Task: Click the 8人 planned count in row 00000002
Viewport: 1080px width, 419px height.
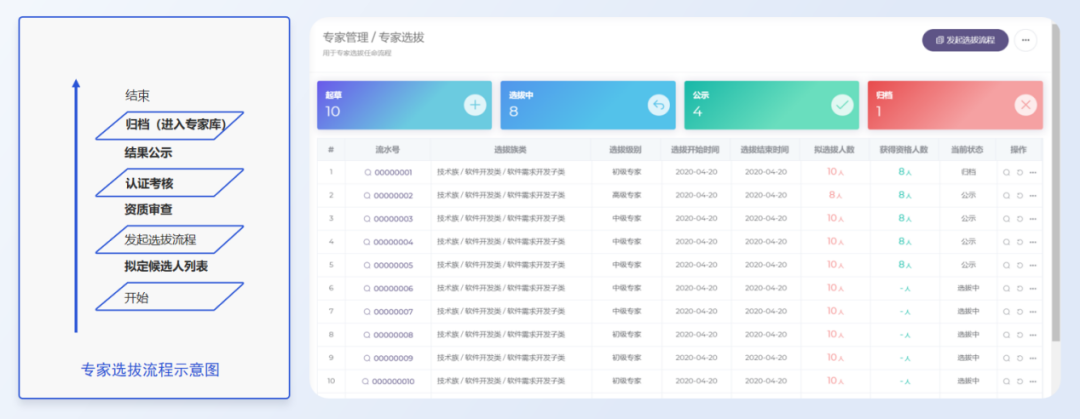Action: pyautogui.click(x=835, y=196)
